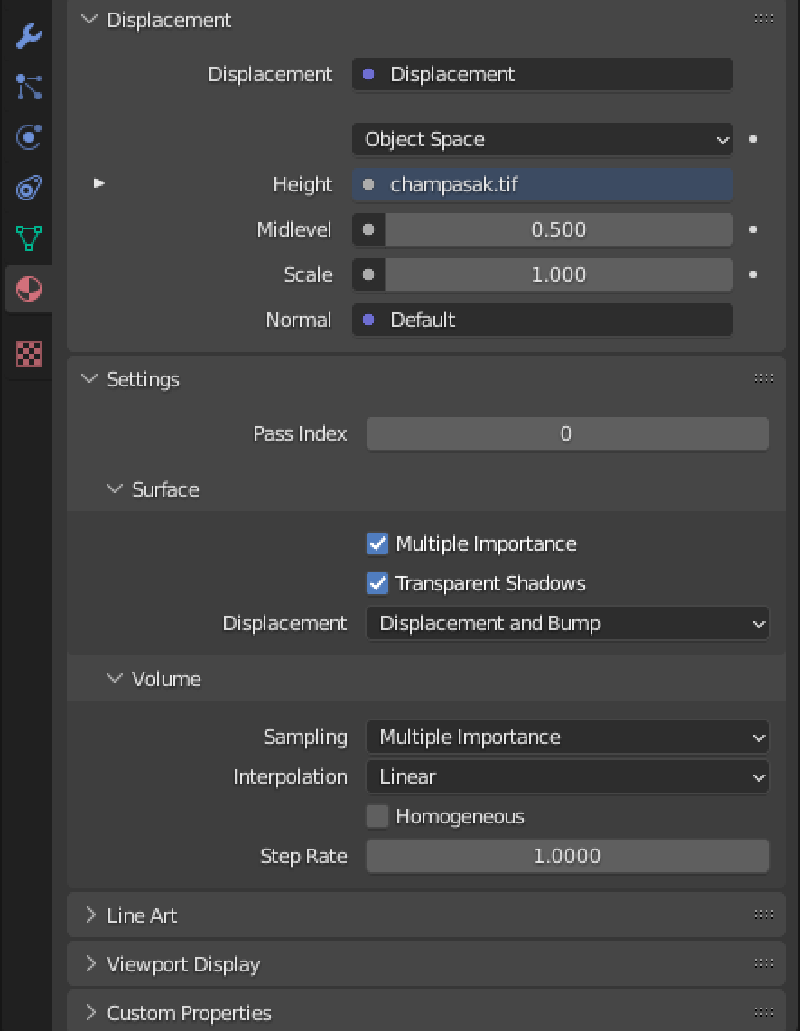Click the Default normal input socket
This screenshot has width=800, height=1031.
[x=541, y=320]
